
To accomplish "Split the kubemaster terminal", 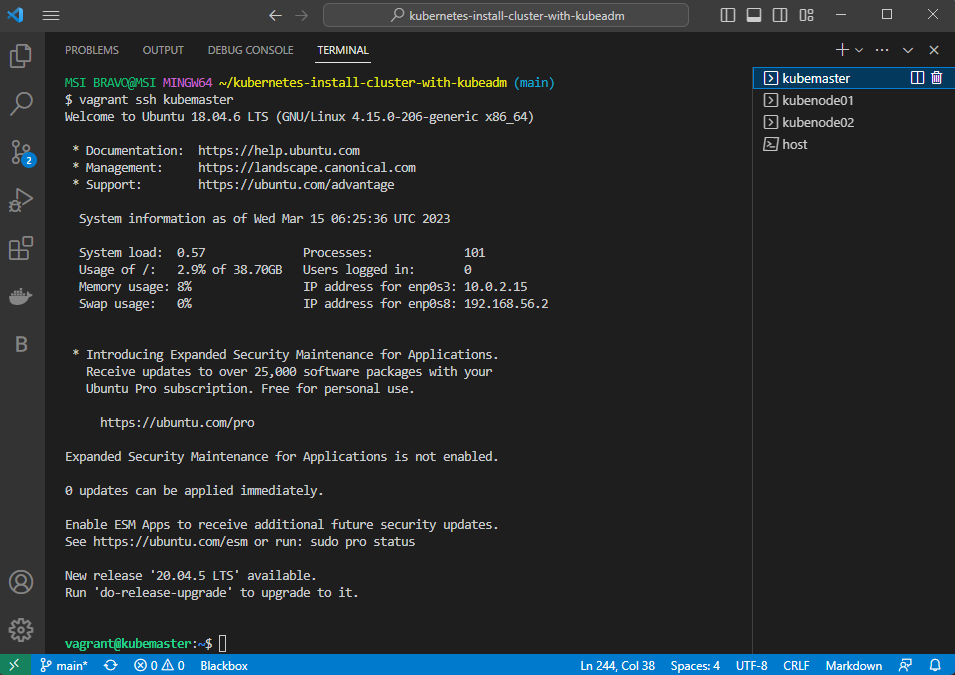I will tap(917, 77).
